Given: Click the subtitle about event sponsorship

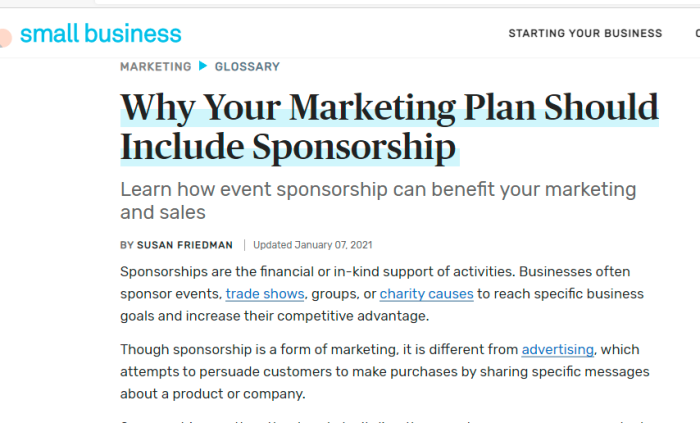Looking at the screenshot, I should click(x=378, y=201).
